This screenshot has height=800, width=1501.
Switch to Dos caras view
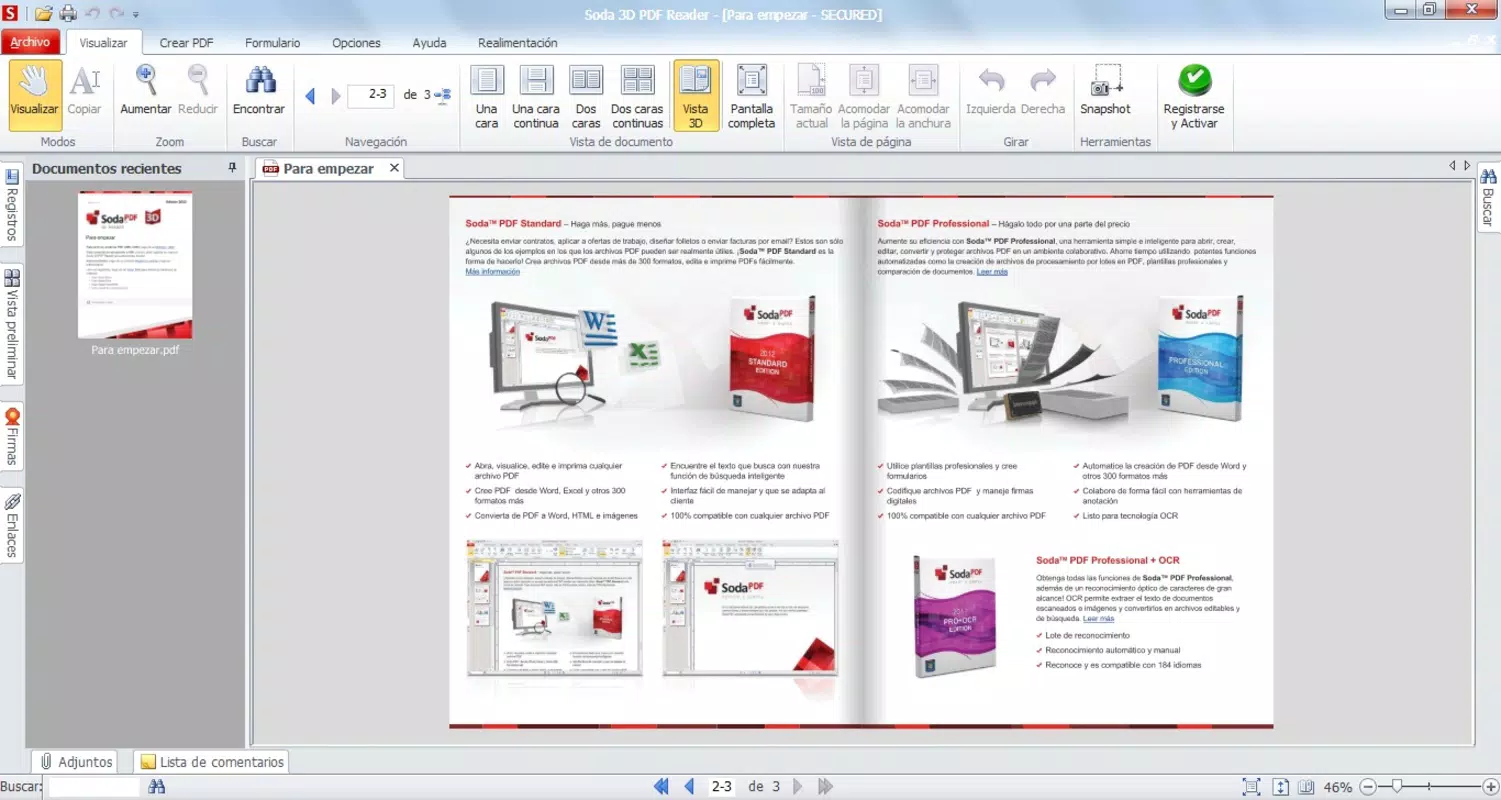click(x=586, y=95)
